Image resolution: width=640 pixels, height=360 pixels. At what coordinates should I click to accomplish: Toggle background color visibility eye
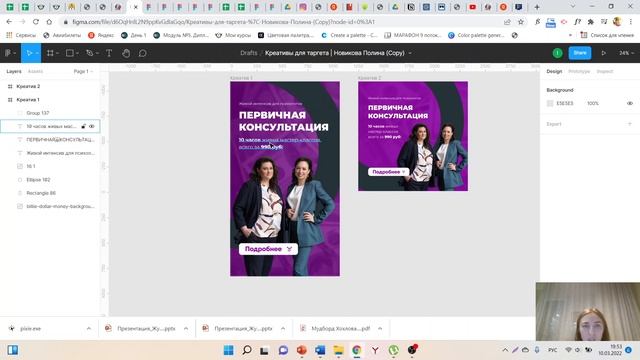(x=630, y=104)
